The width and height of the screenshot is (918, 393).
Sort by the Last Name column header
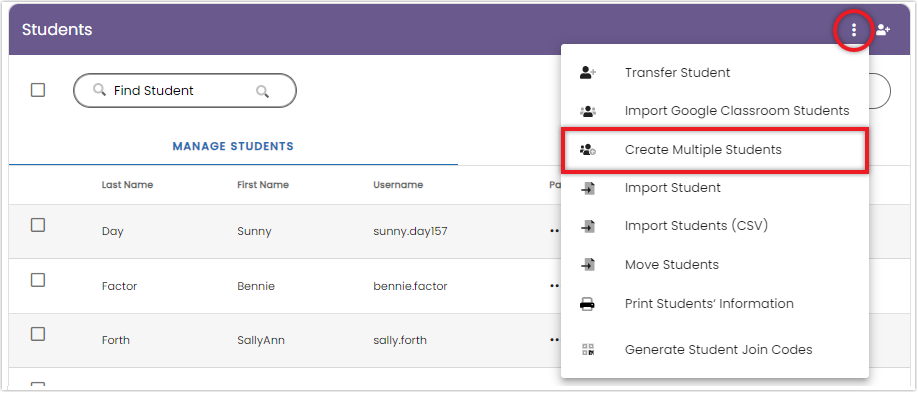coord(127,185)
